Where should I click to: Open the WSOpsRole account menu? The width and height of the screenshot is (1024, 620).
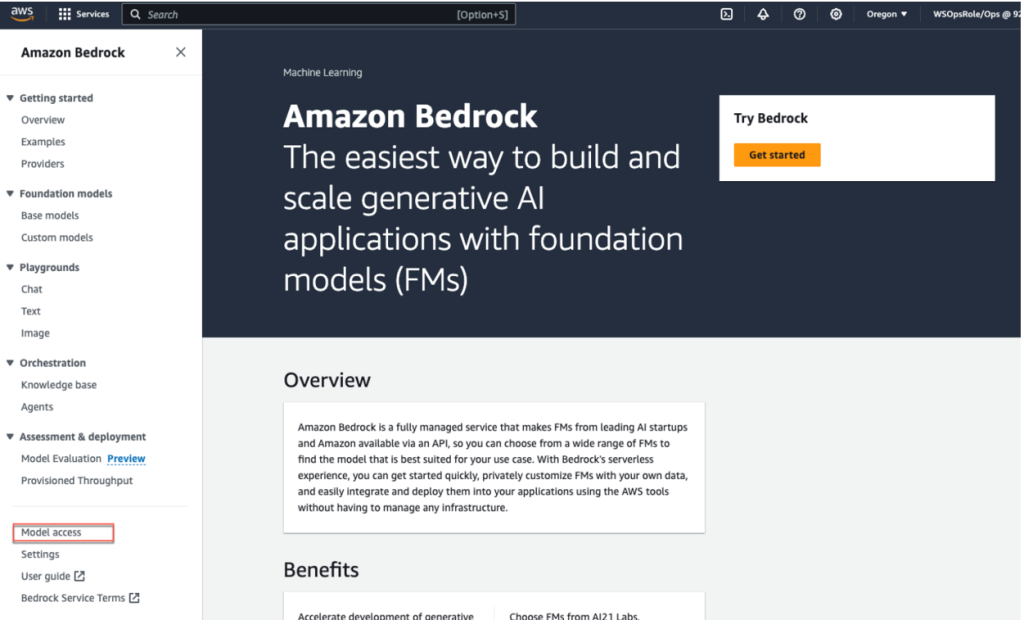[975, 14]
